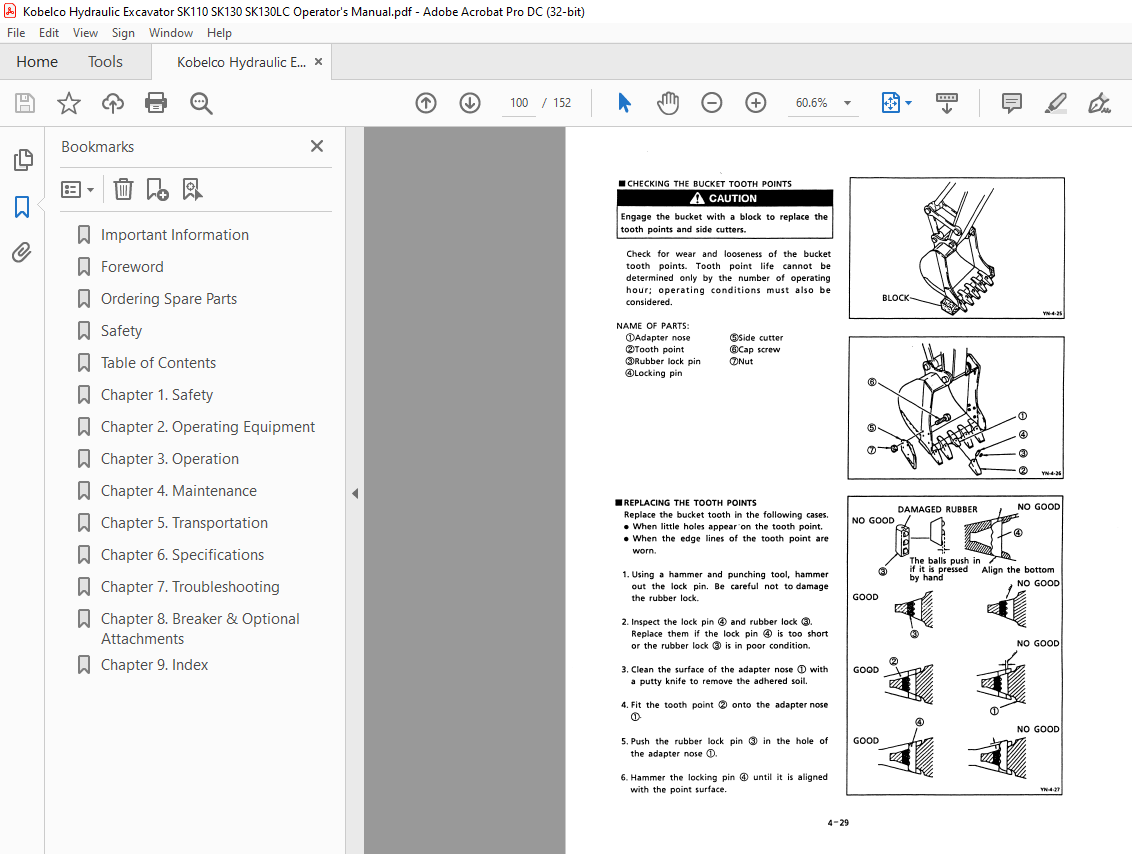Click the scrolling mode keyboard icon

(946, 103)
